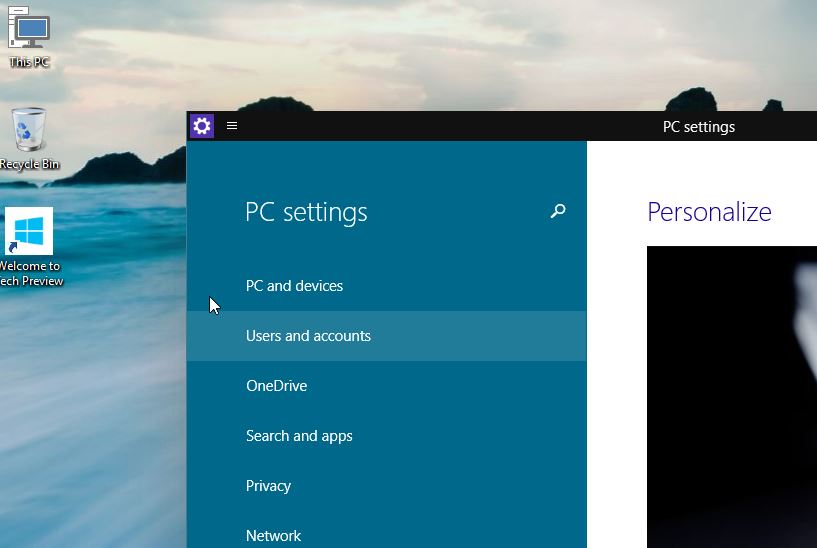The image size is (817, 548).
Task: Open Privacy settings
Action: click(268, 486)
